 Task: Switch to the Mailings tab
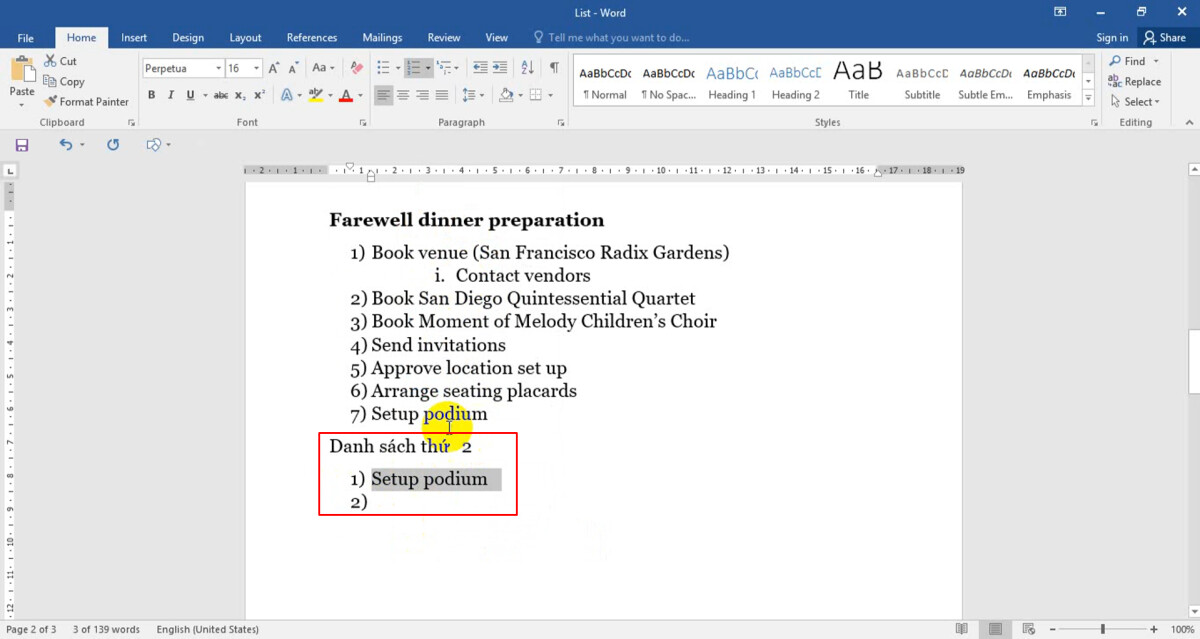(x=382, y=38)
